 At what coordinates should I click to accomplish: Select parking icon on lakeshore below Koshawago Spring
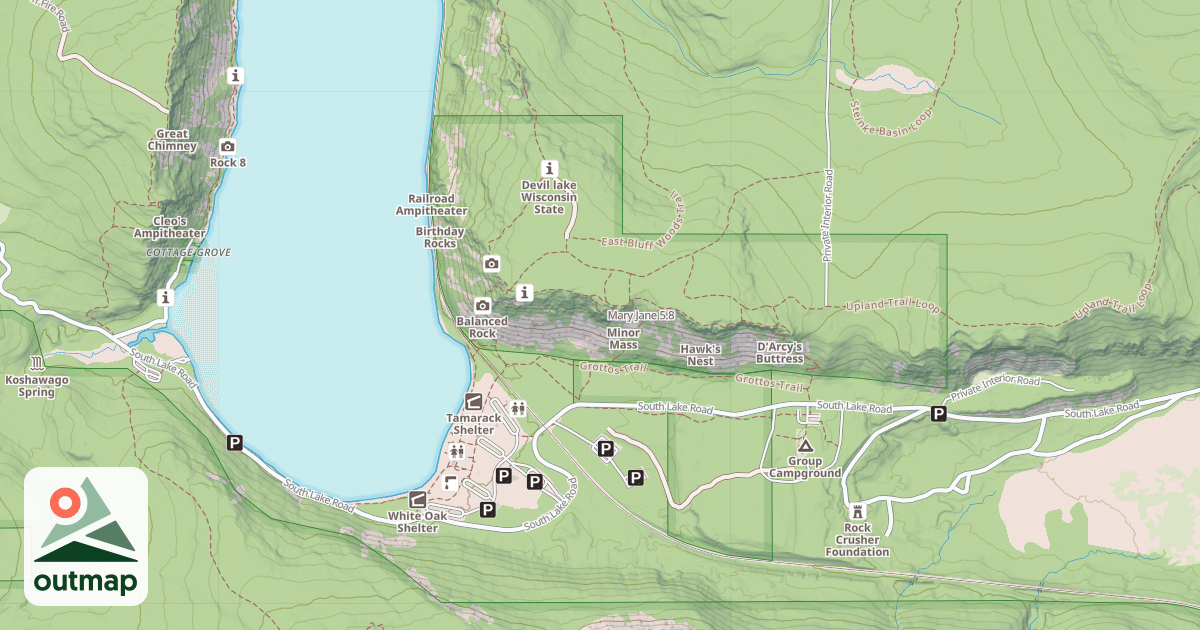235,442
